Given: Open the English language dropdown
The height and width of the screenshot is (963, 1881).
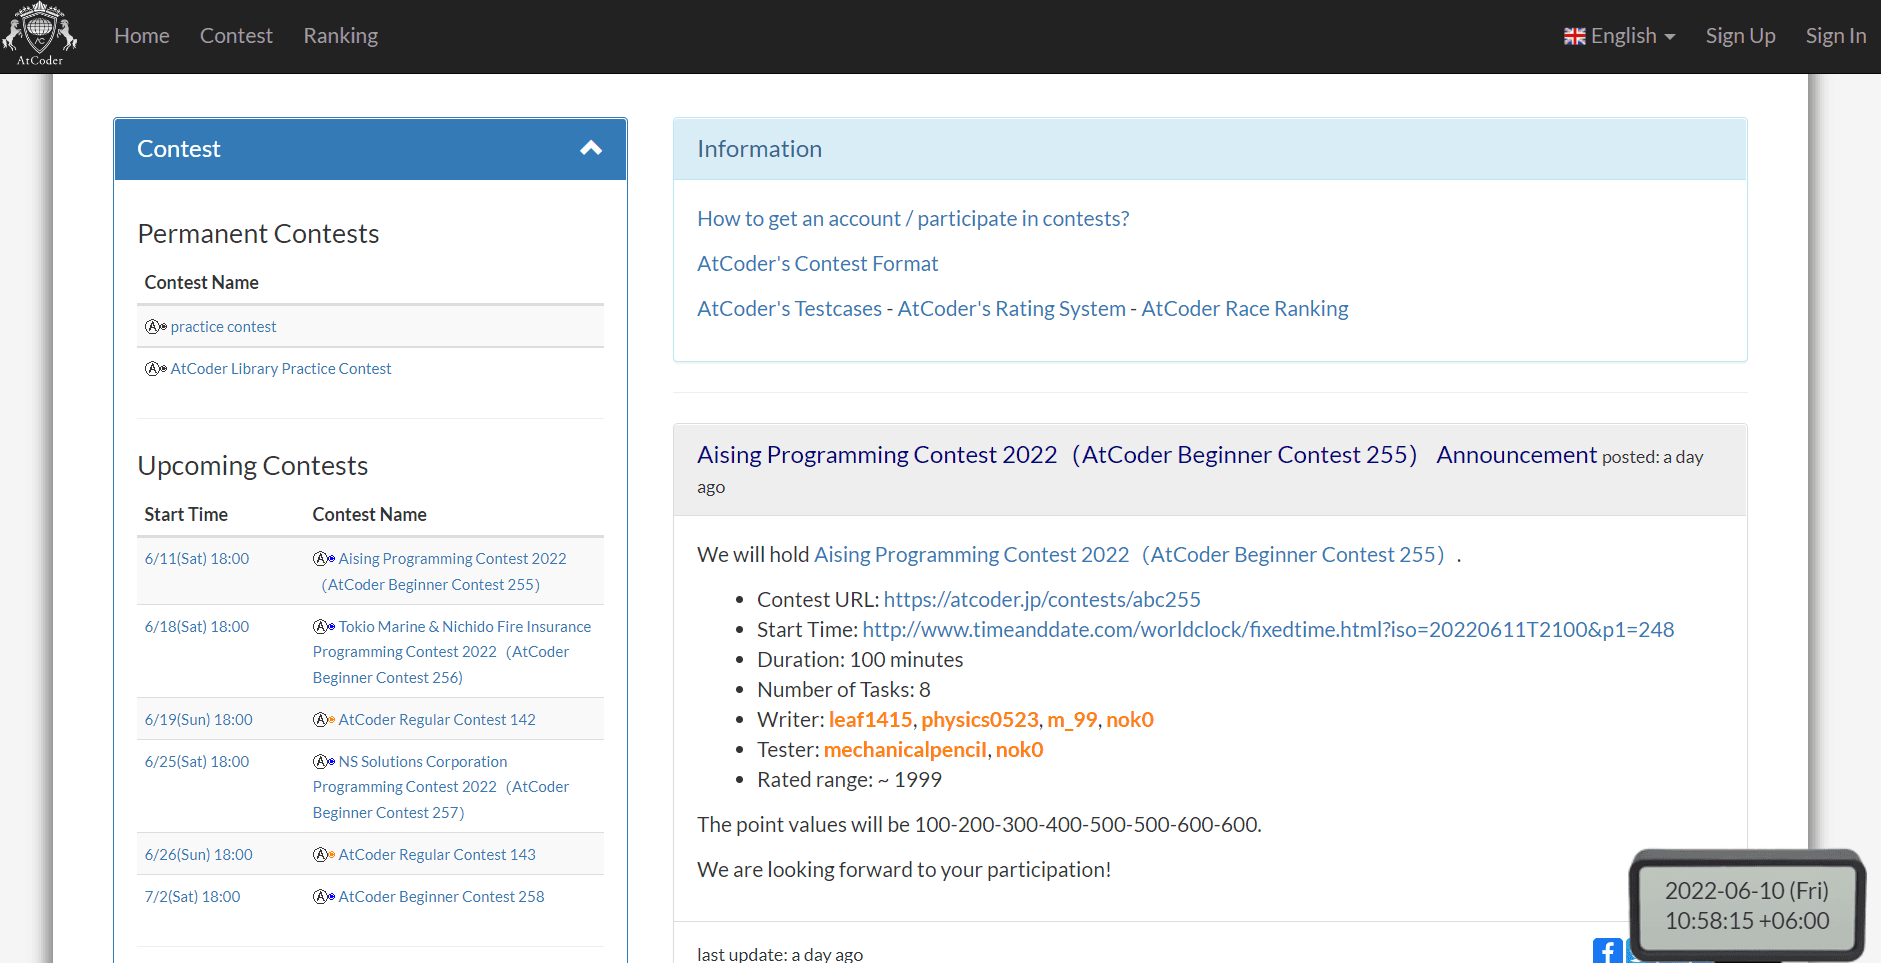Looking at the screenshot, I should click(1620, 36).
